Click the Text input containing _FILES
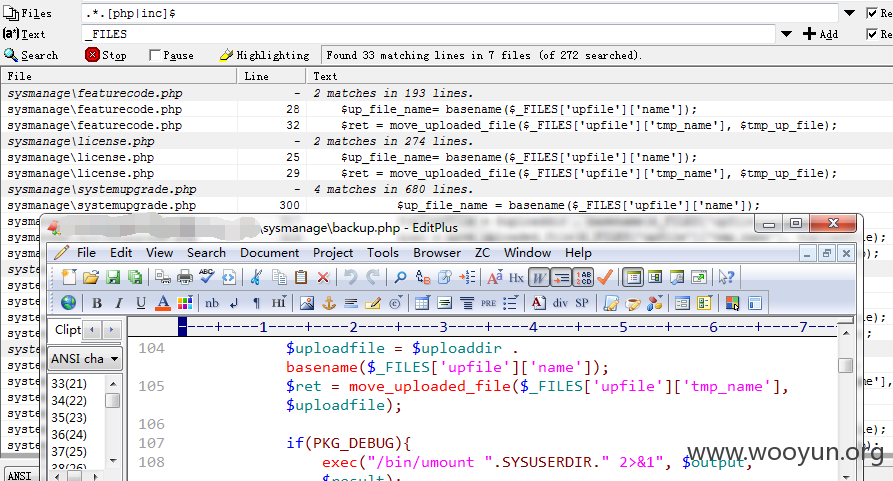This screenshot has height=481, width=893. (428, 34)
